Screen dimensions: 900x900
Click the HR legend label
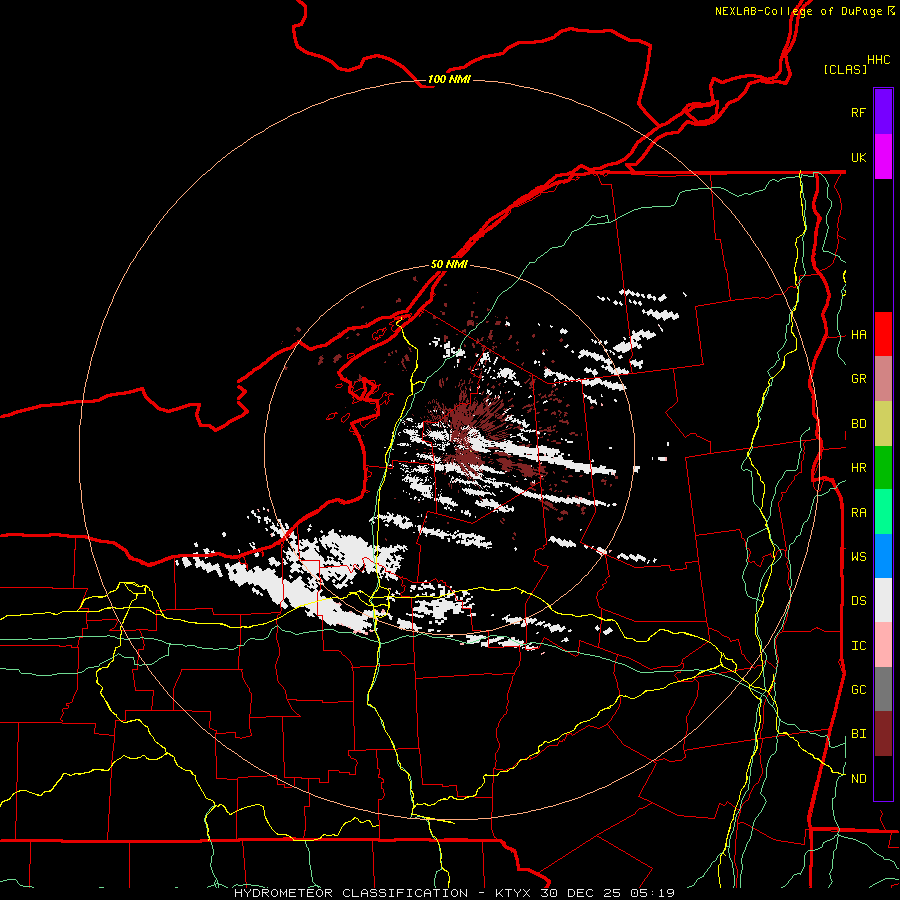click(858, 467)
